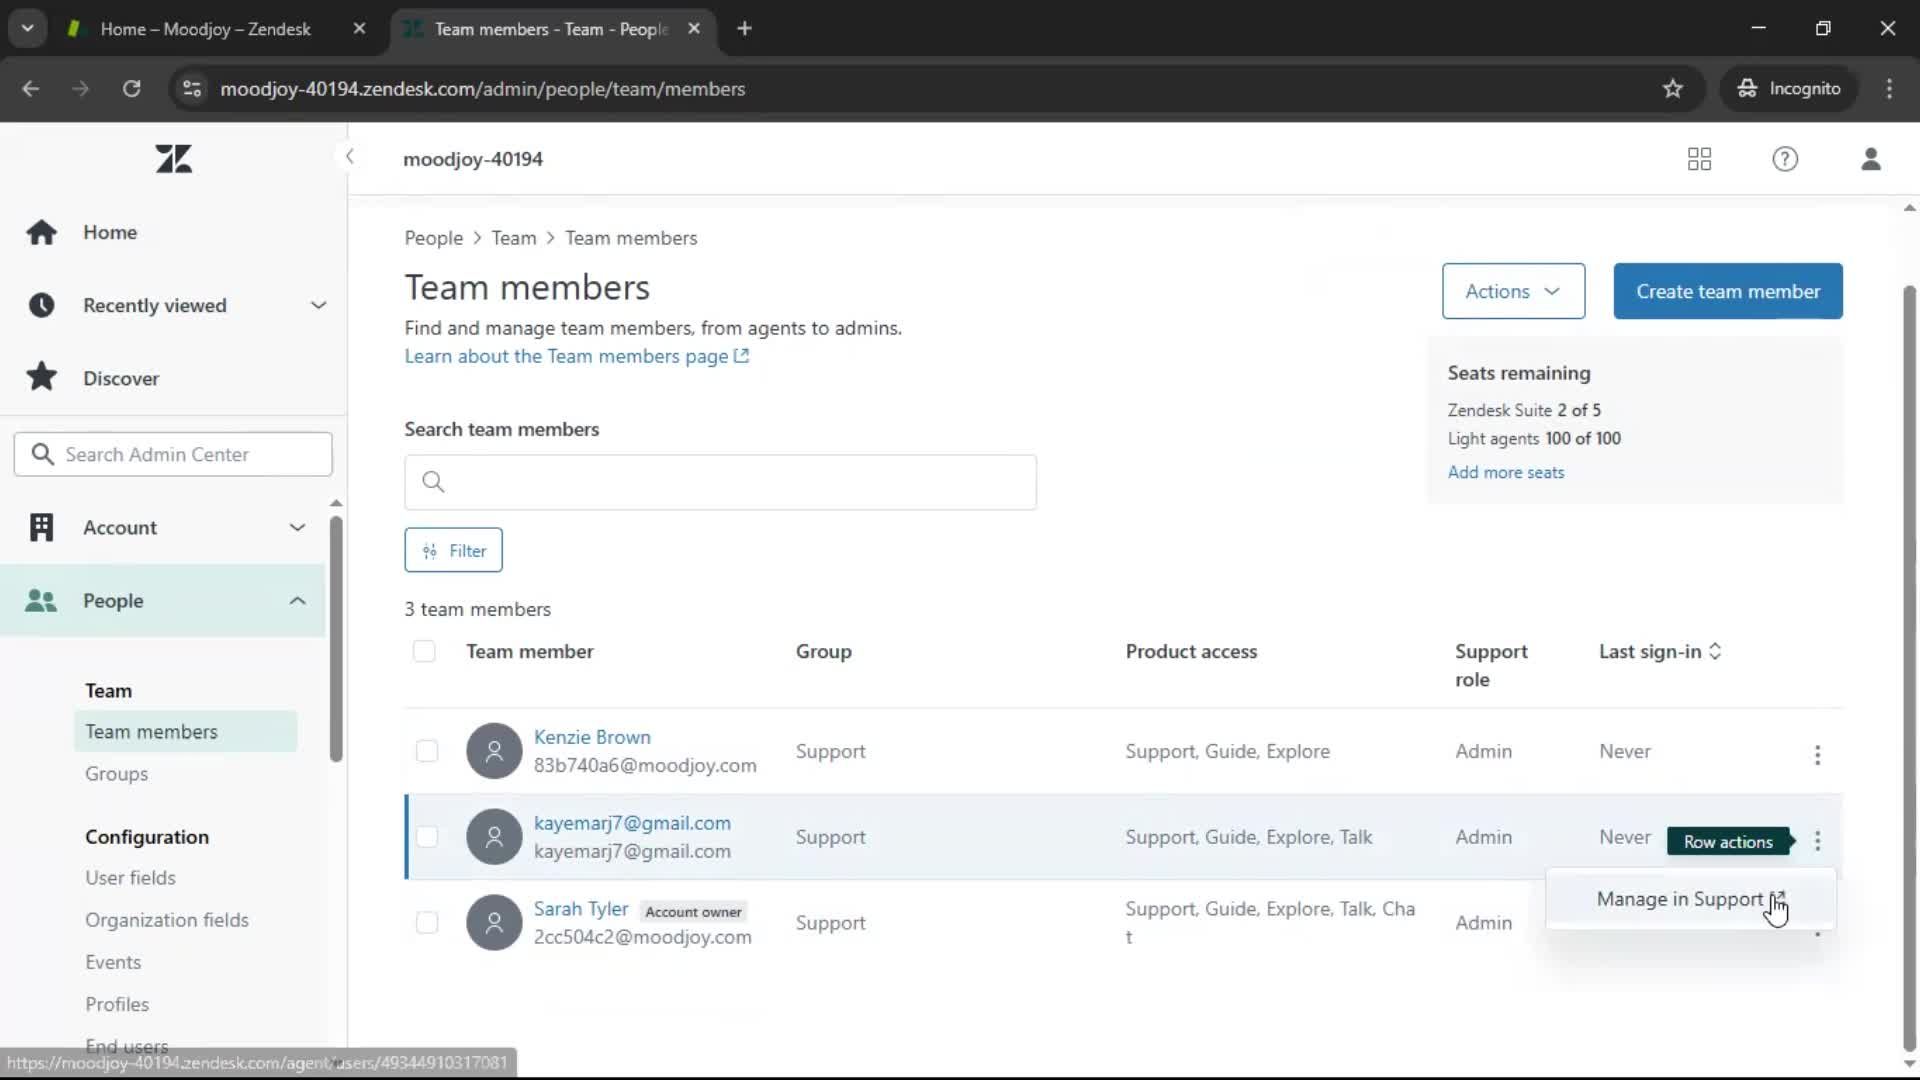Focus the Search Admin Center field
The width and height of the screenshot is (1920, 1080).
pyautogui.click(x=173, y=454)
